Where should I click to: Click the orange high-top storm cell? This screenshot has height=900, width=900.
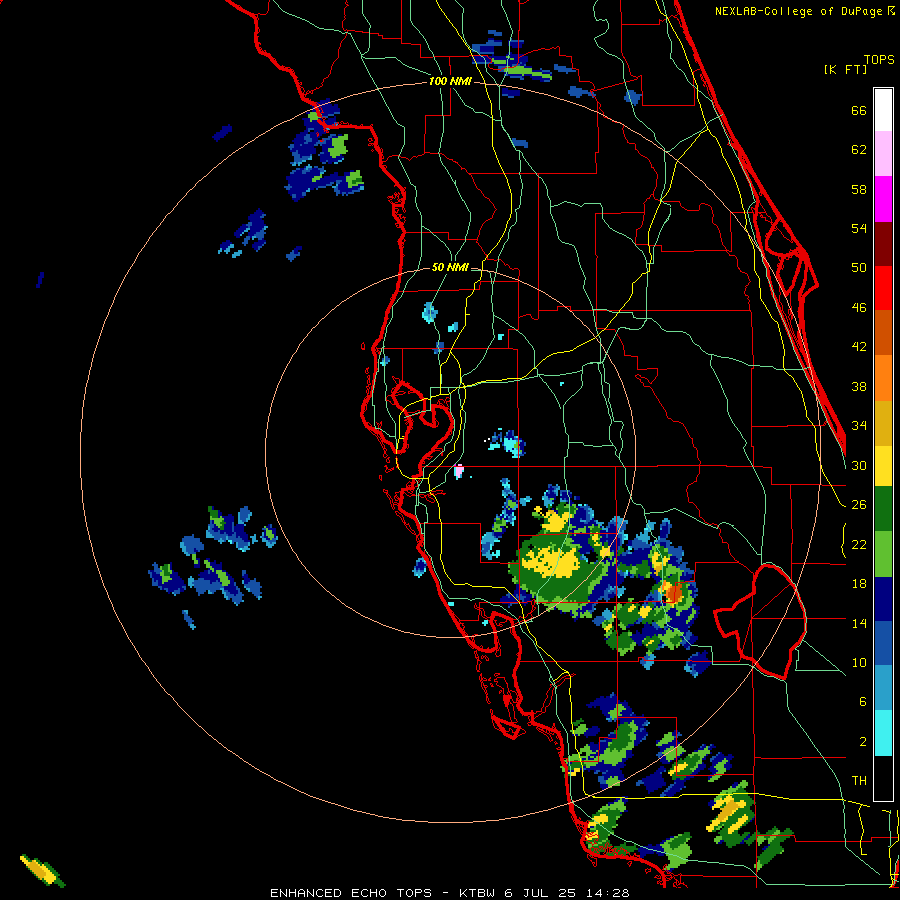point(672,593)
